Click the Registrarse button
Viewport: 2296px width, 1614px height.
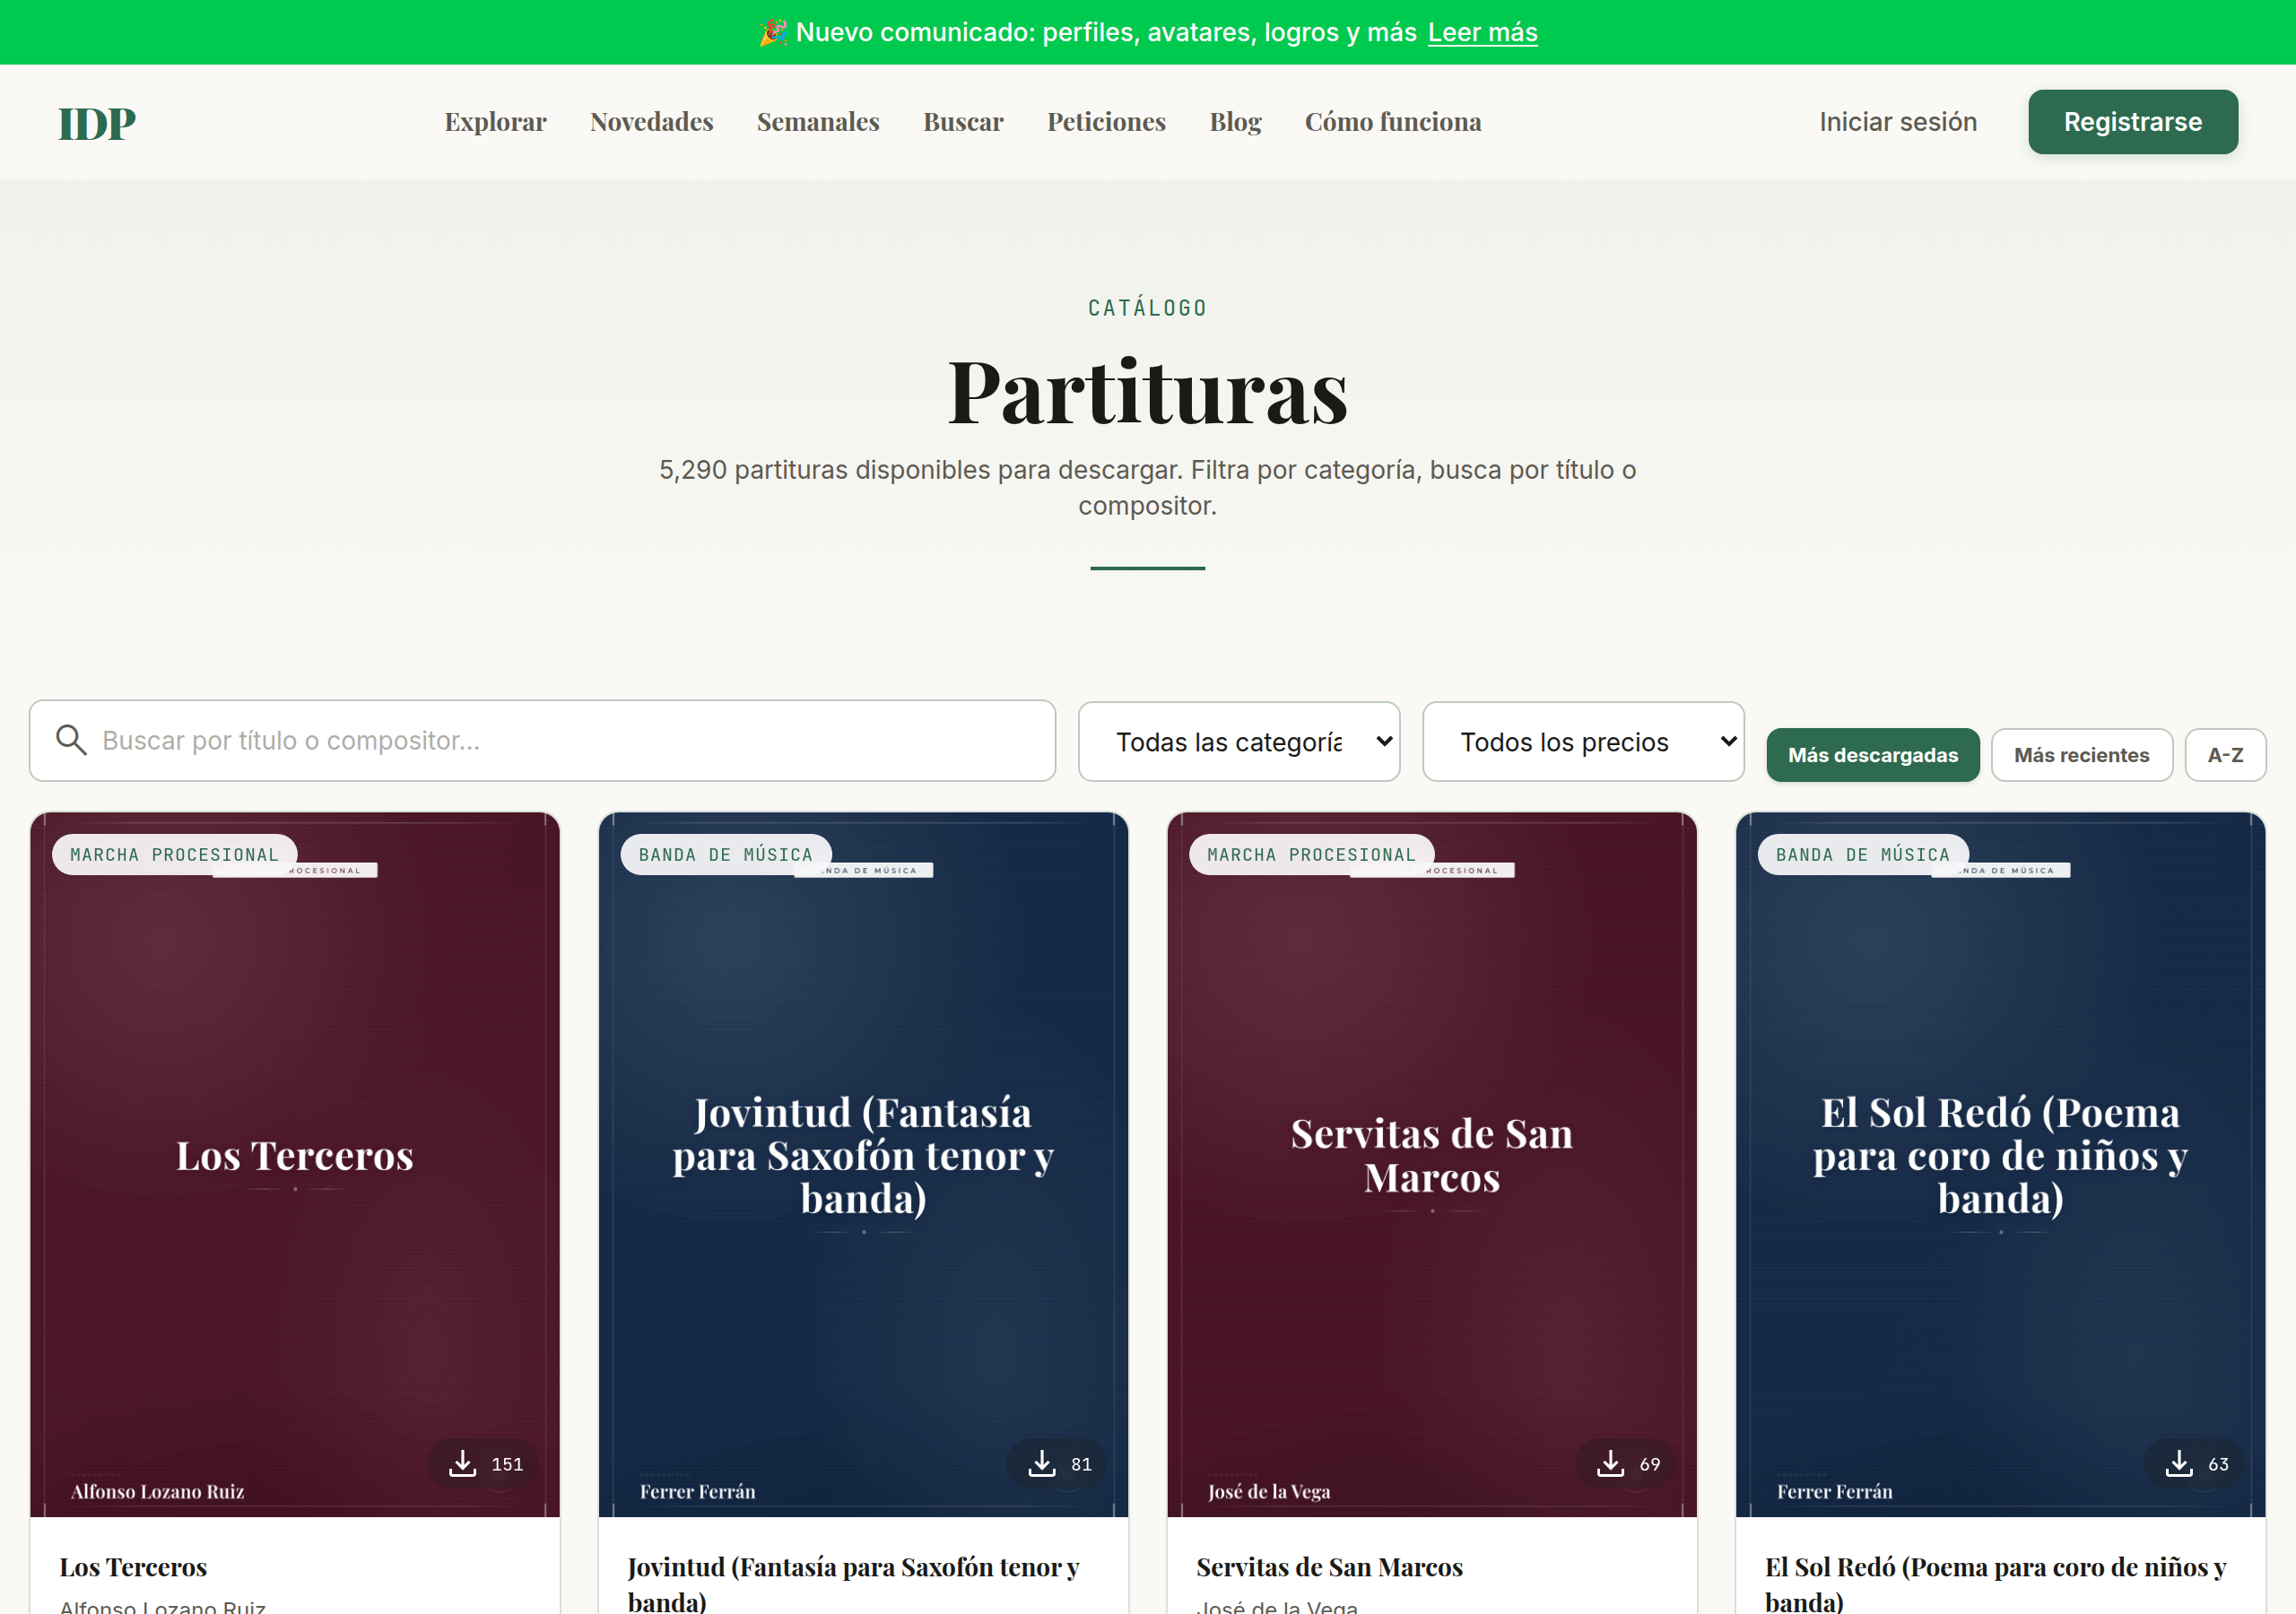pyautogui.click(x=2133, y=122)
